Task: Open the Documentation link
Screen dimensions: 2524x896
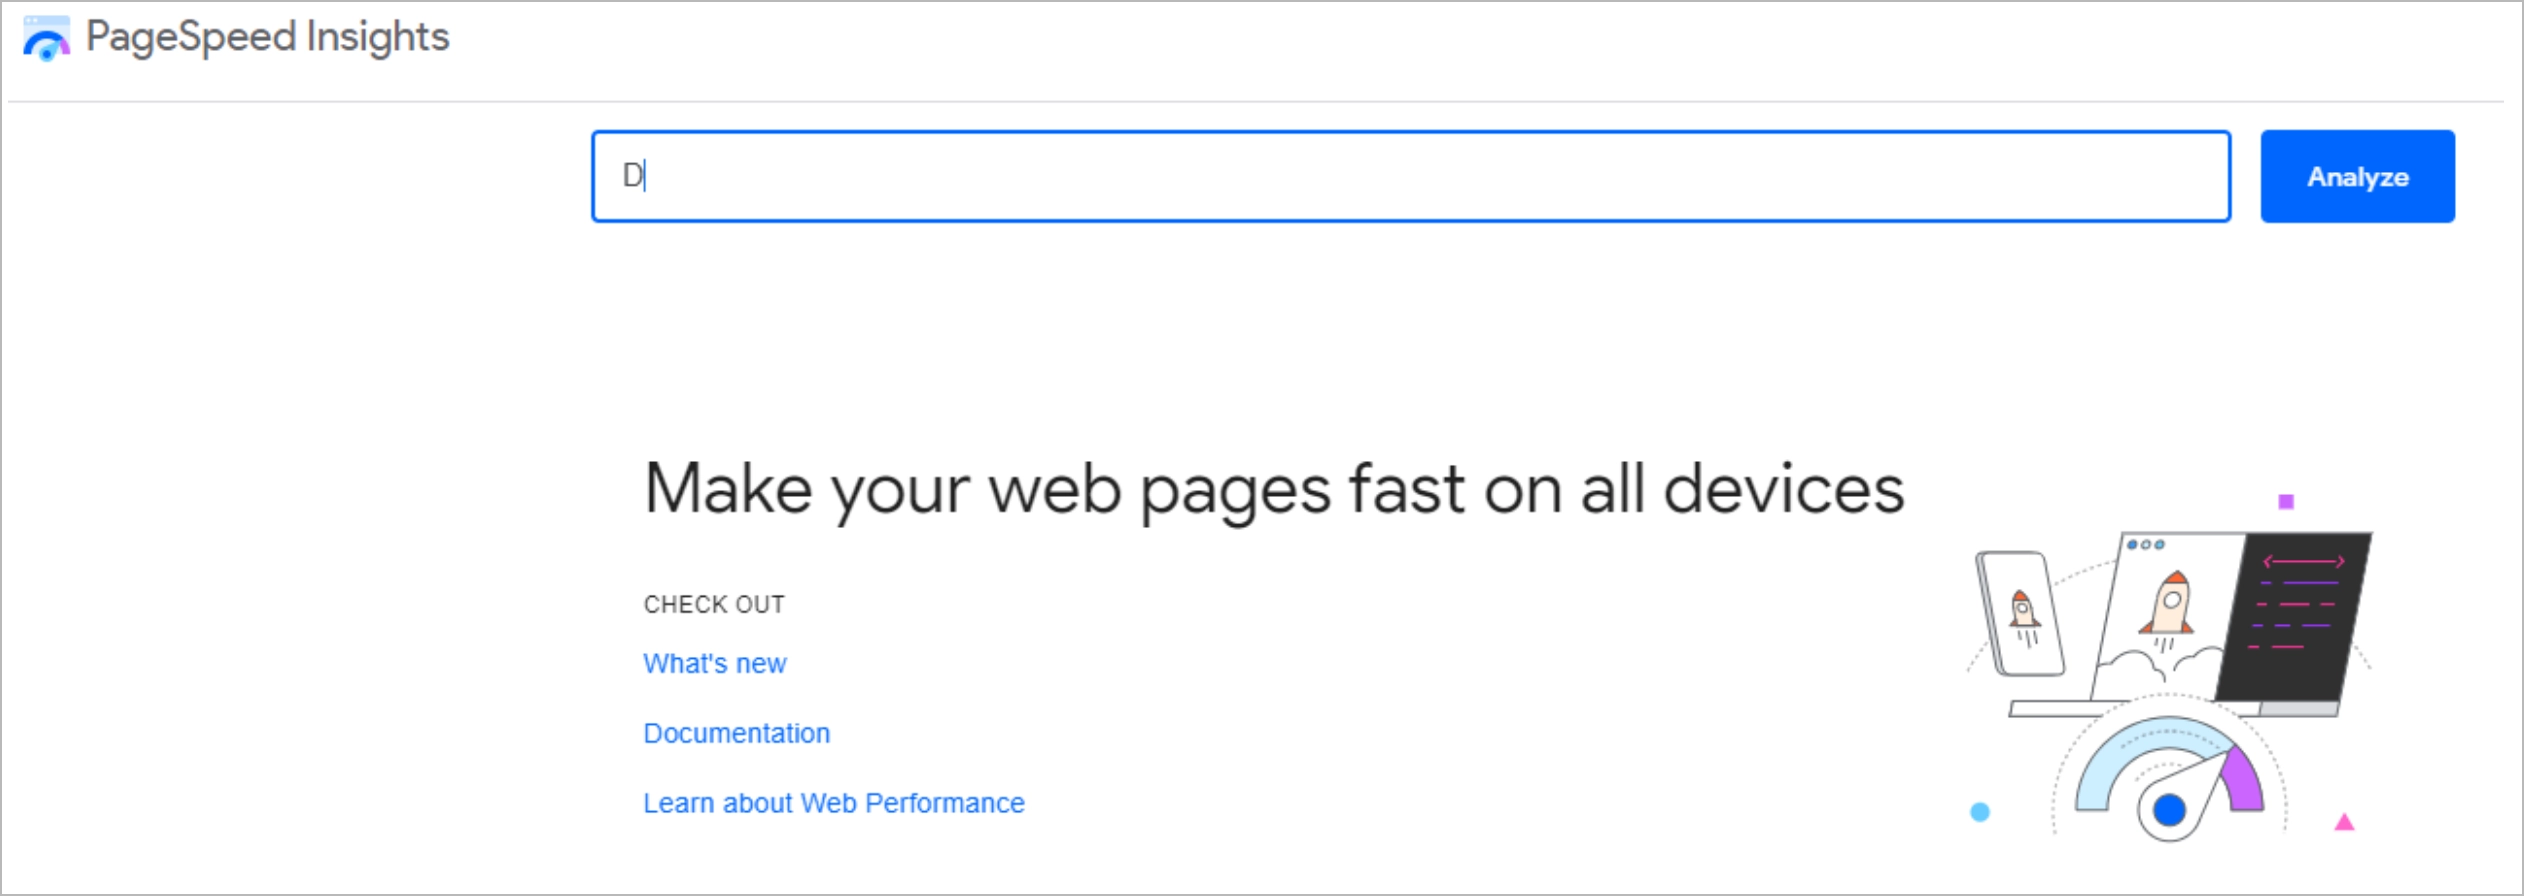Action: (x=736, y=733)
